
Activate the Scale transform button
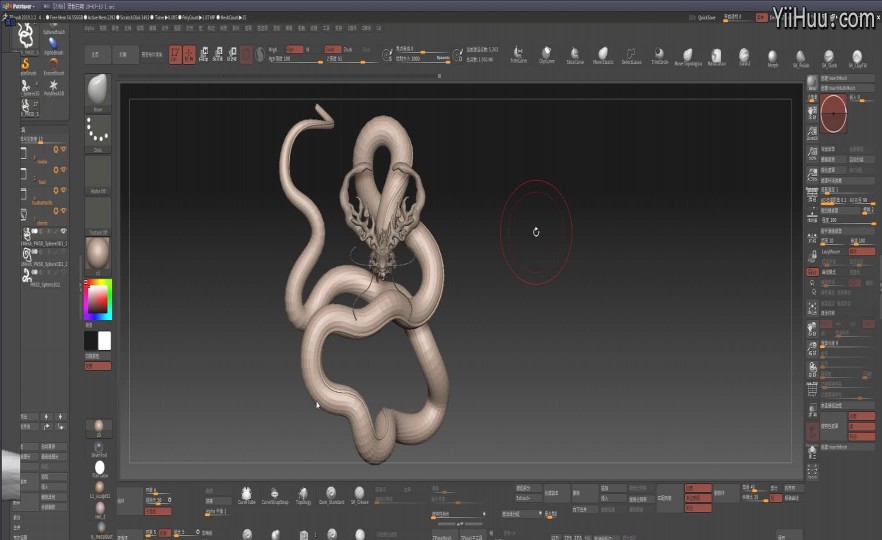[218, 55]
